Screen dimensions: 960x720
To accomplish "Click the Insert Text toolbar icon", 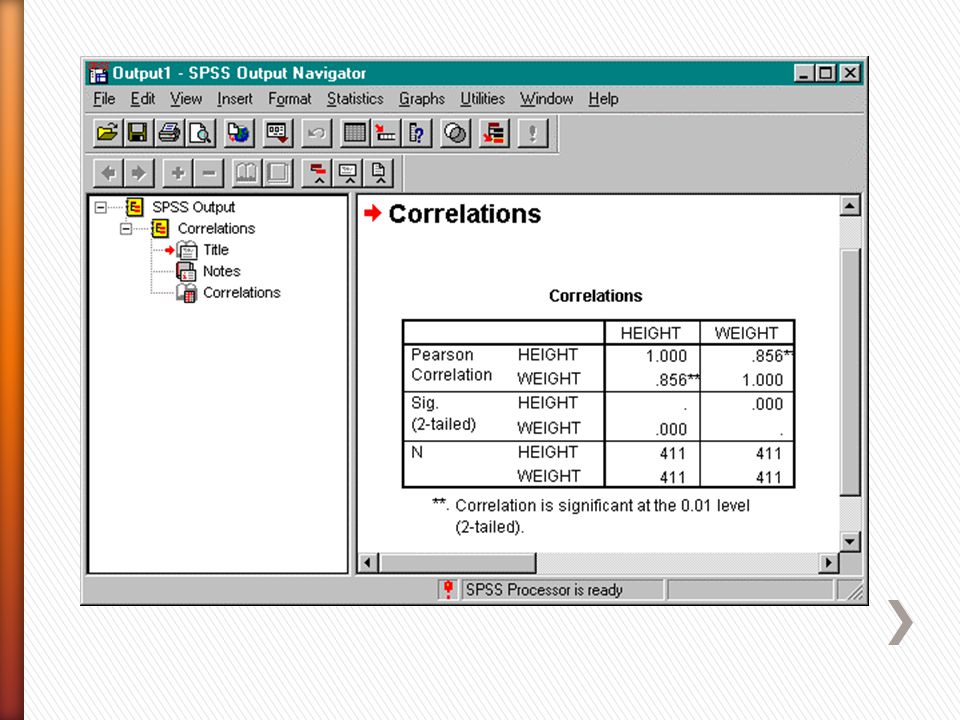I will [x=379, y=173].
